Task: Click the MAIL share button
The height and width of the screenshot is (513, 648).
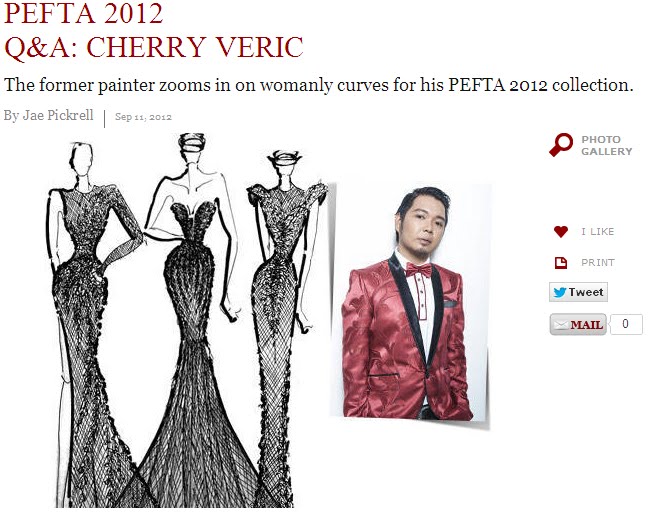Action: pos(578,325)
